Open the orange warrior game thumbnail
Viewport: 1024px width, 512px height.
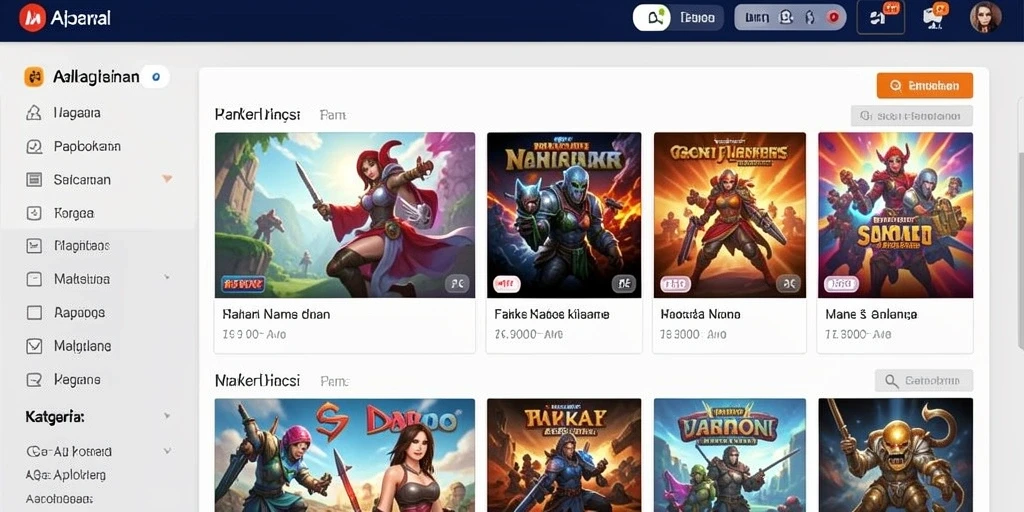click(729, 215)
